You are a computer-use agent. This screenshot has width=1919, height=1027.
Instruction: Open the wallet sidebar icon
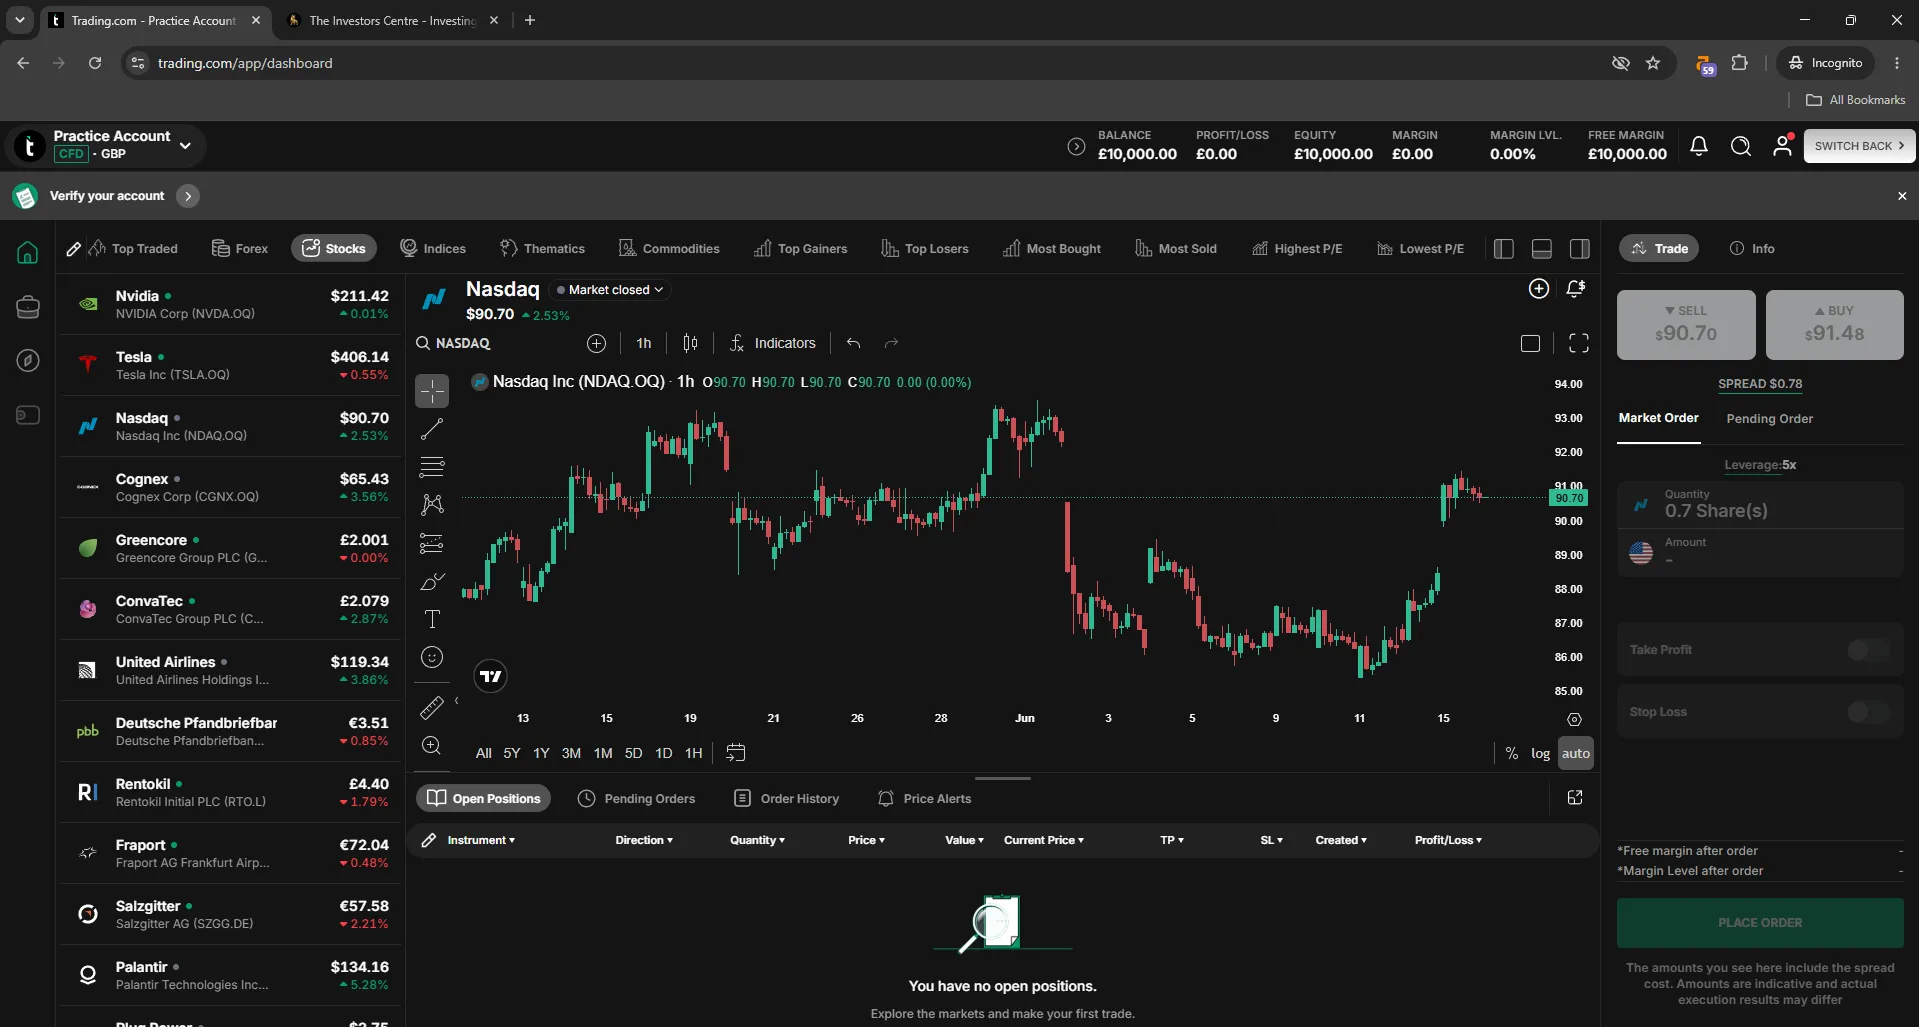28,415
